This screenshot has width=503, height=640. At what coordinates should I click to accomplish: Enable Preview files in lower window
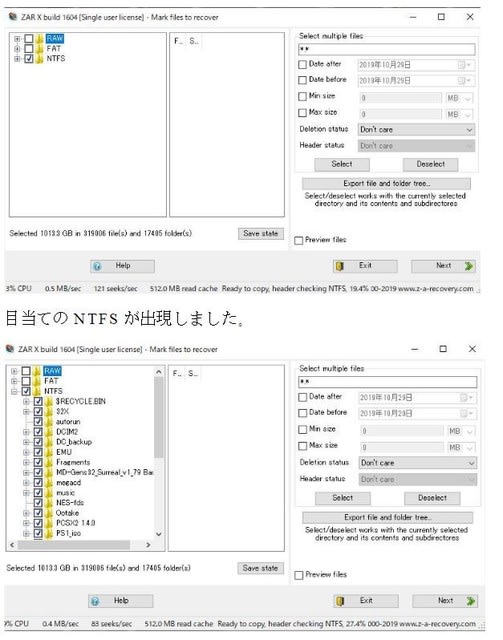pos(299,575)
